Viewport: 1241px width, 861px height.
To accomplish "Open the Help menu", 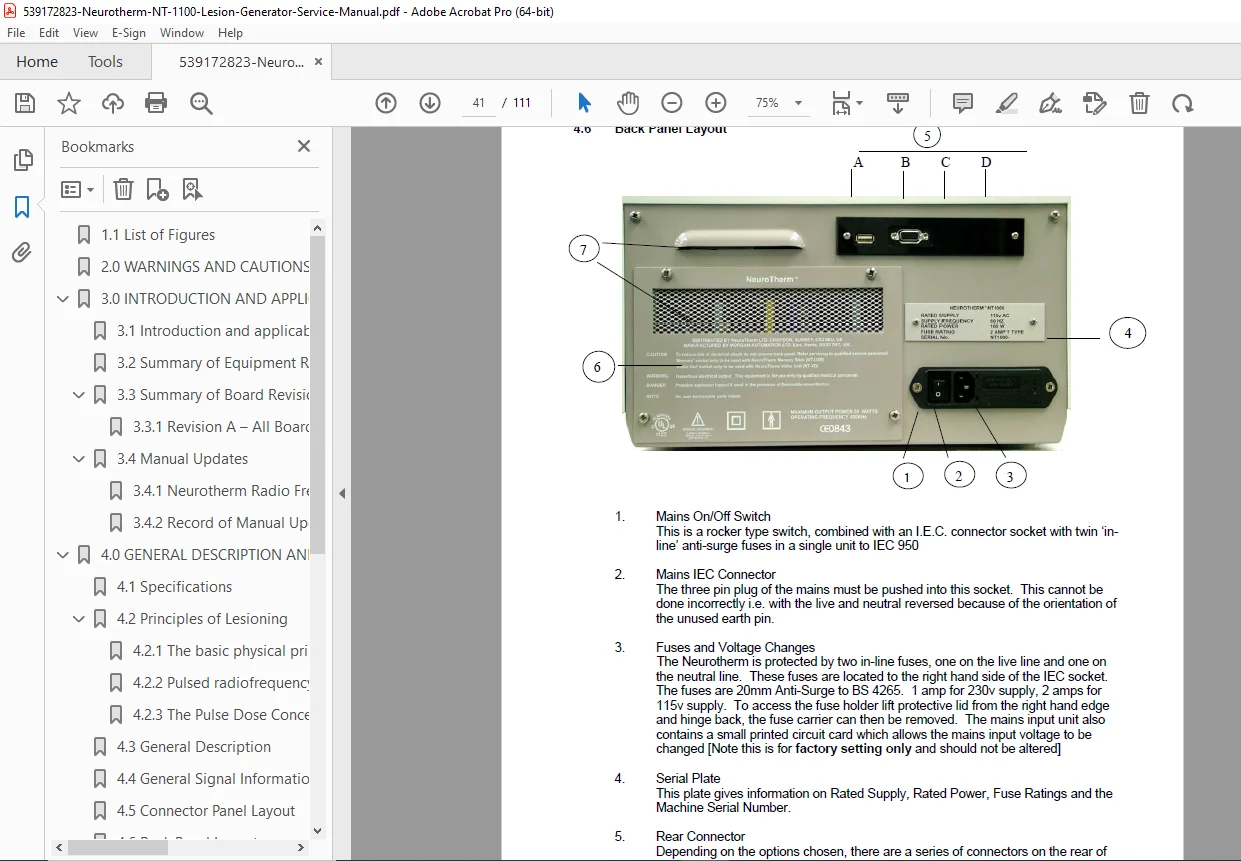I will tap(230, 33).
